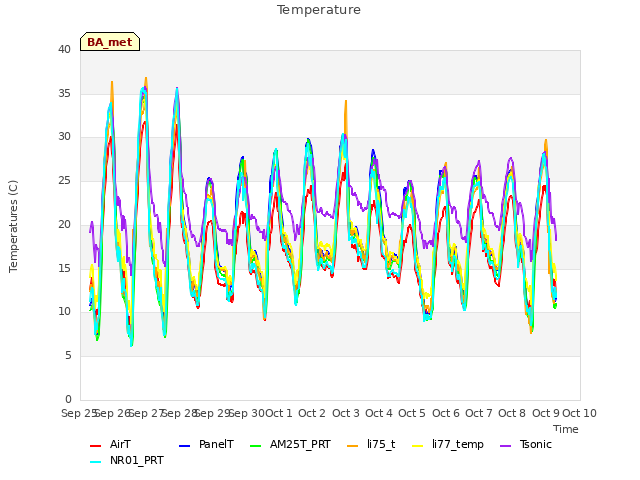Image resolution: width=640 pixels, height=480 pixels.
Task: Click the Oct 4 x-axis tick label
Action: (379, 413)
